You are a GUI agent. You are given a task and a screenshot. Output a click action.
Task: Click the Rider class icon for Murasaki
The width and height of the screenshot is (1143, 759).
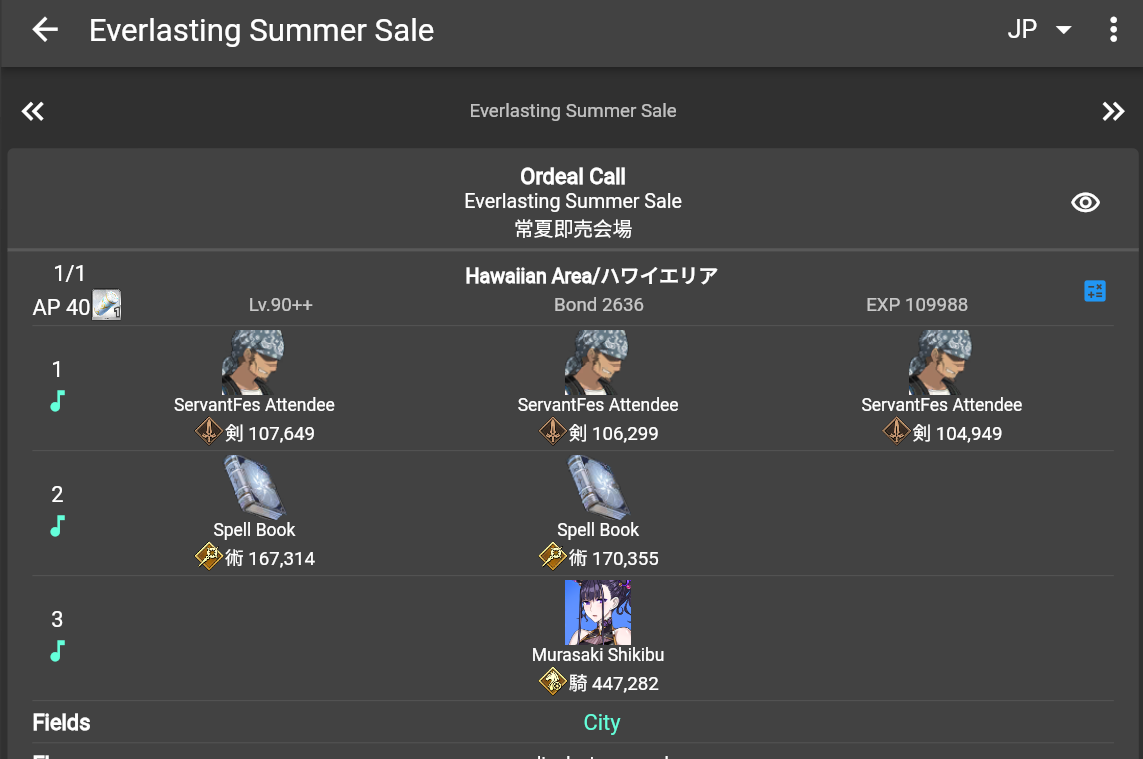point(553,682)
